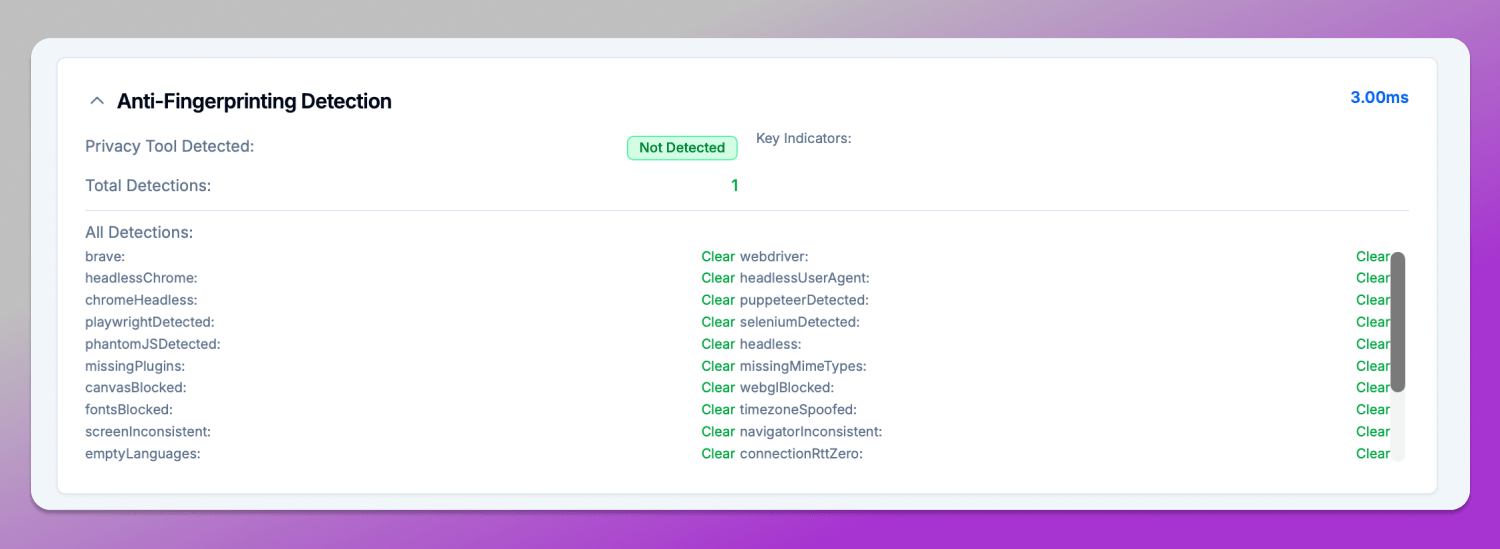The height and width of the screenshot is (549, 1500).
Task: Select the canvasBlocked detection label
Action: click(x=136, y=388)
